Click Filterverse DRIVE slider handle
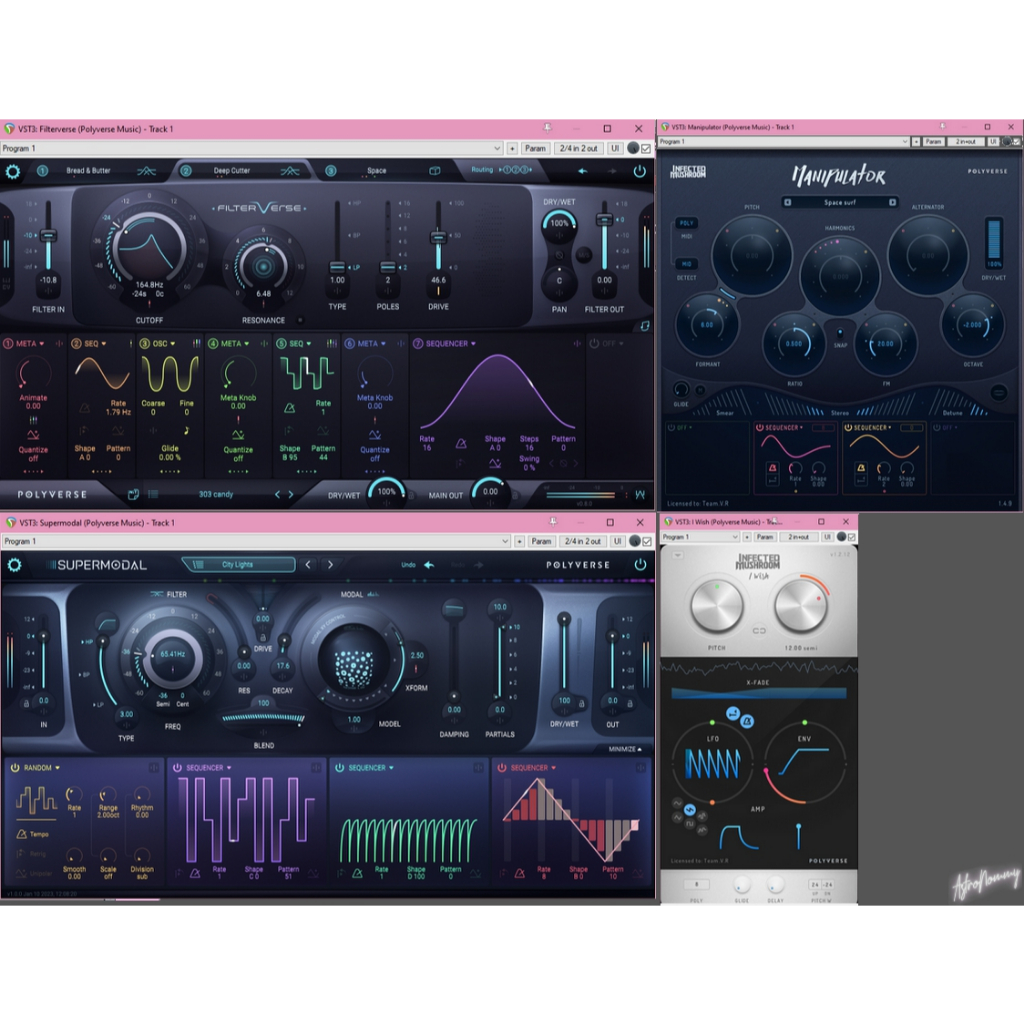This screenshot has width=1024, height=1024. pyautogui.click(x=438, y=237)
